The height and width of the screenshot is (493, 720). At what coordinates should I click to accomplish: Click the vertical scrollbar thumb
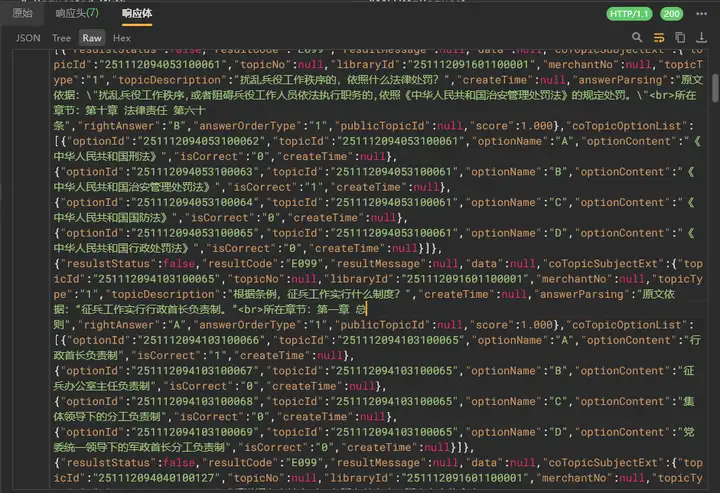coord(714,88)
